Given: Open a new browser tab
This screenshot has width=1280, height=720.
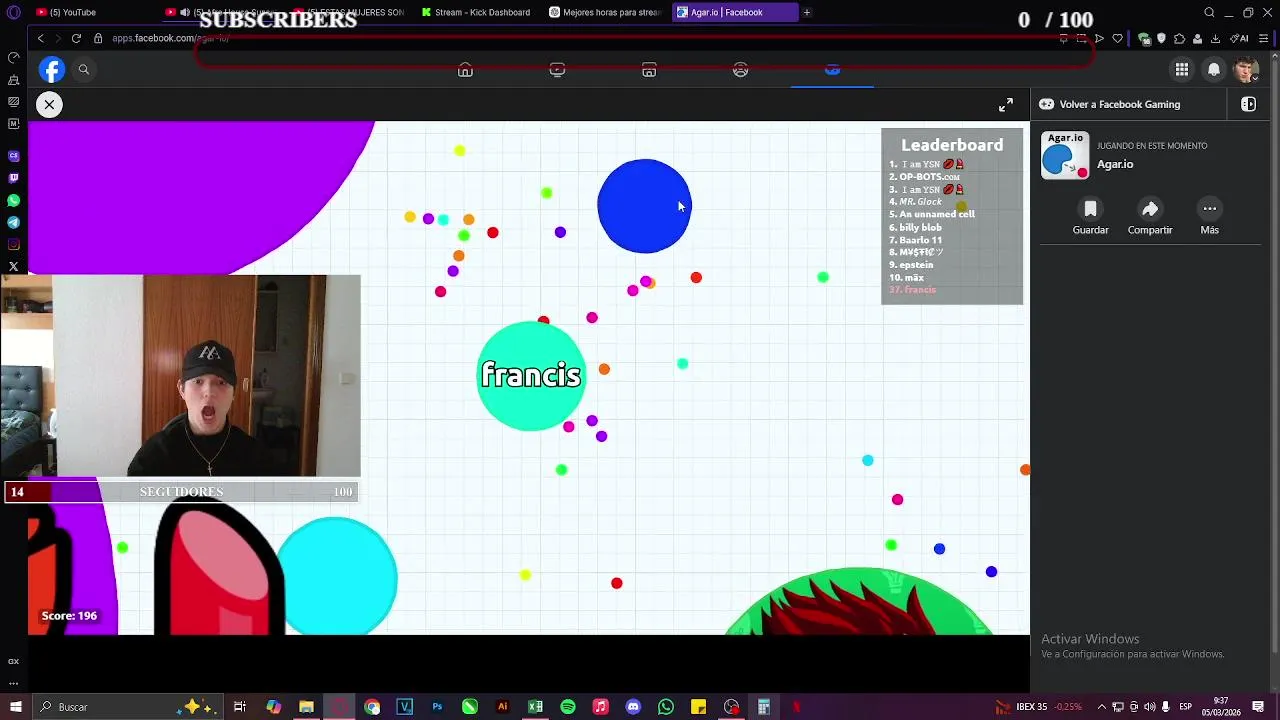Looking at the screenshot, I should (807, 12).
